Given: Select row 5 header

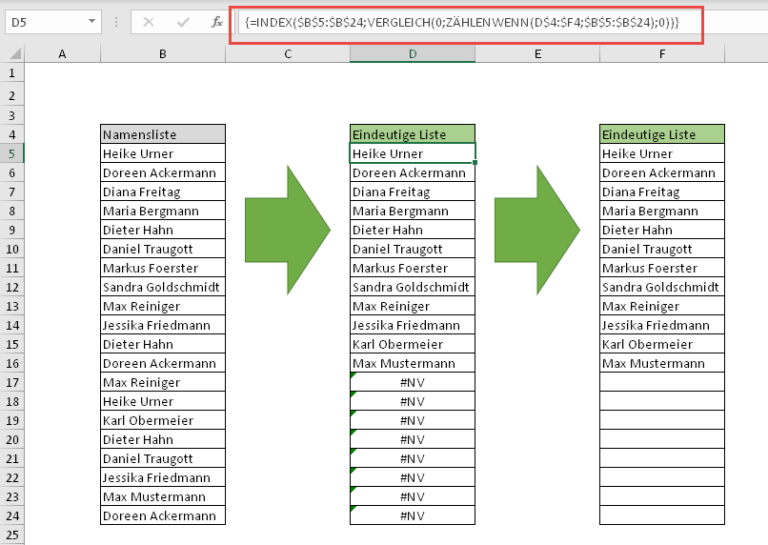Looking at the screenshot, I should (x=12, y=154).
